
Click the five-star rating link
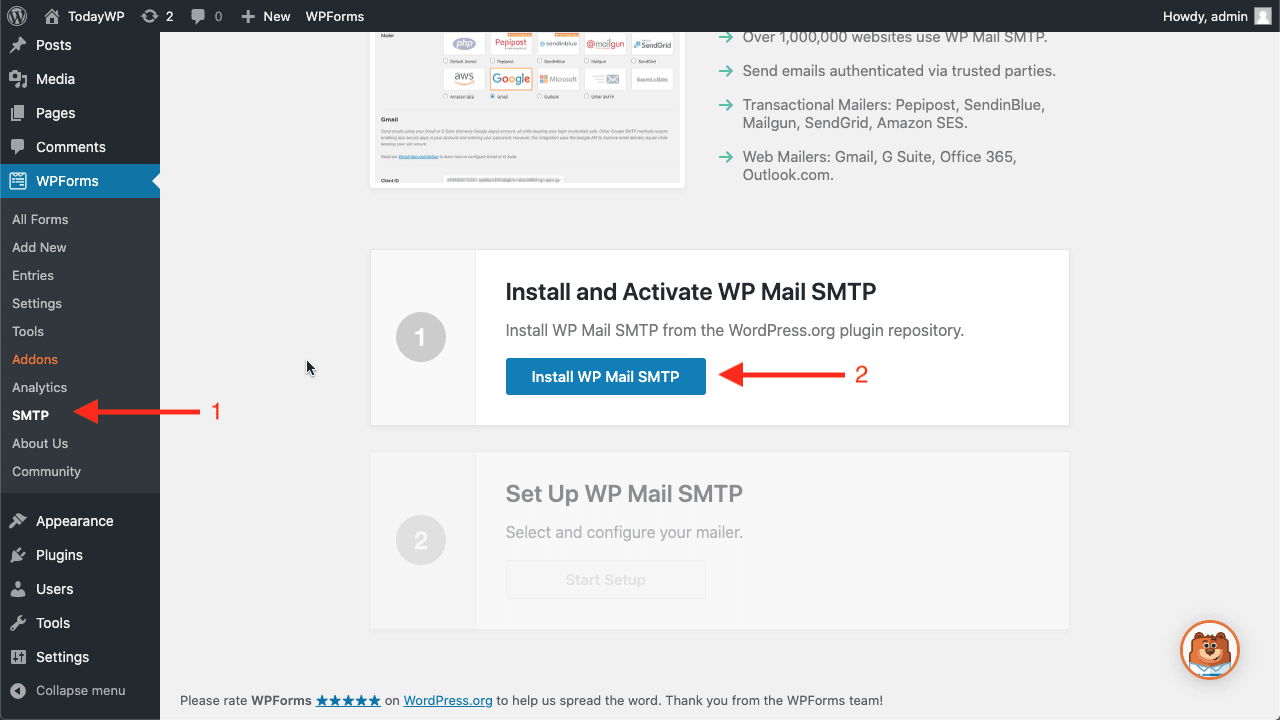[x=348, y=701]
